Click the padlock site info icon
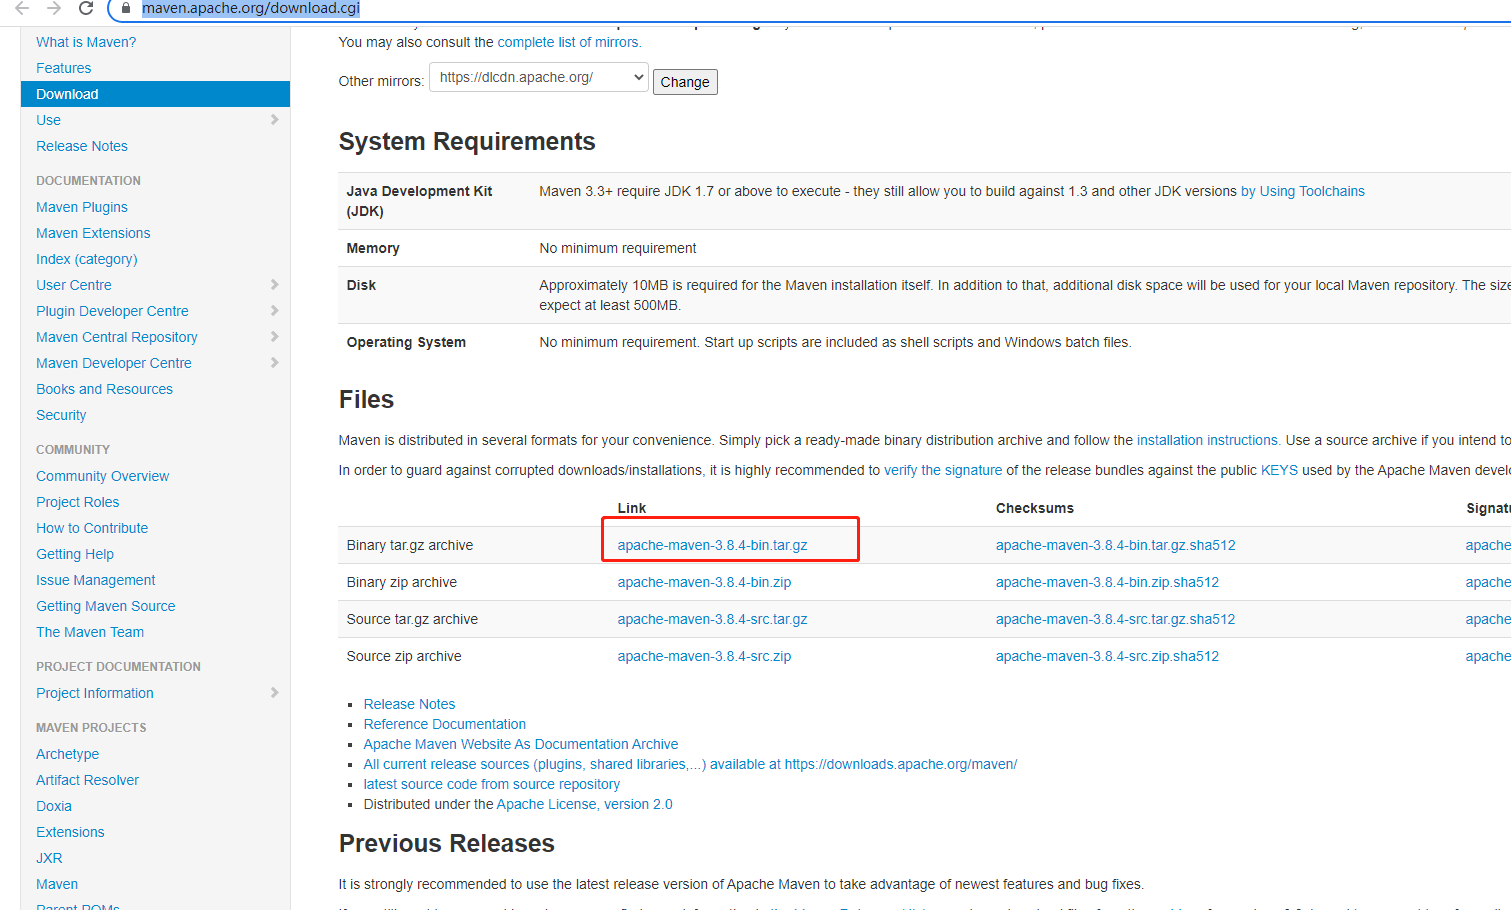1511x910 pixels. click(125, 8)
